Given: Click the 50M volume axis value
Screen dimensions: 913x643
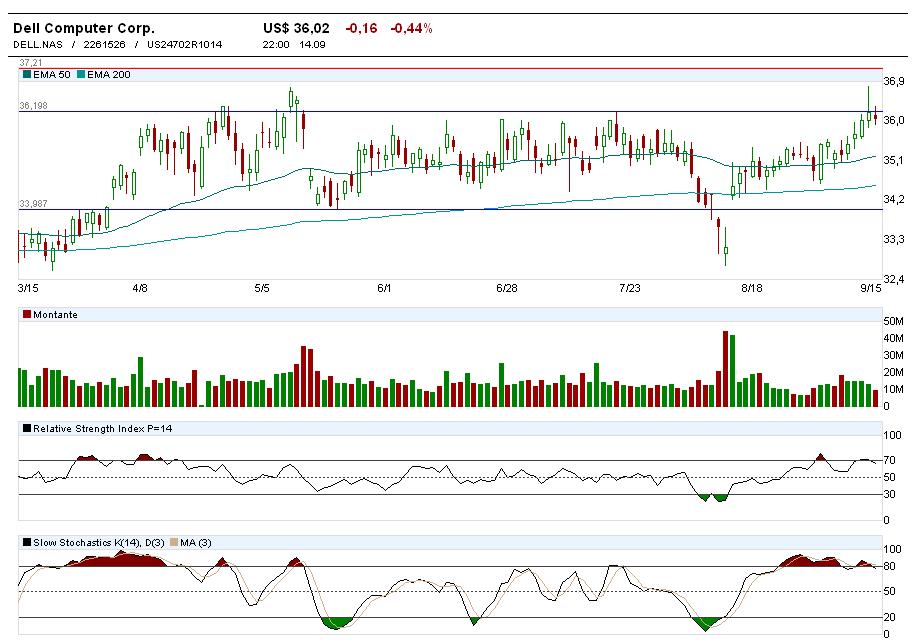Looking at the screenshot, I should [894, 322].
